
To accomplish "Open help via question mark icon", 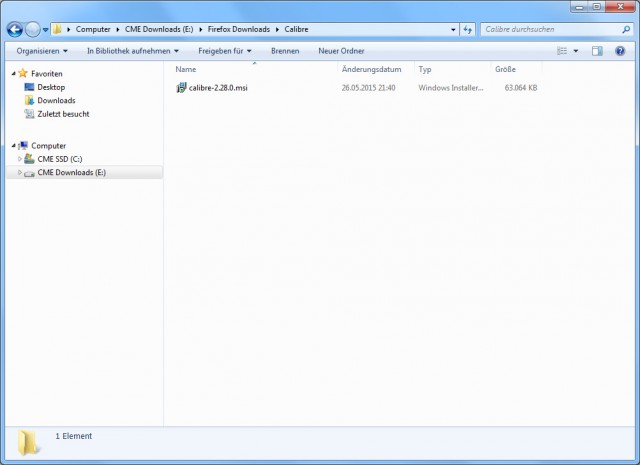I will click(620, 51).
